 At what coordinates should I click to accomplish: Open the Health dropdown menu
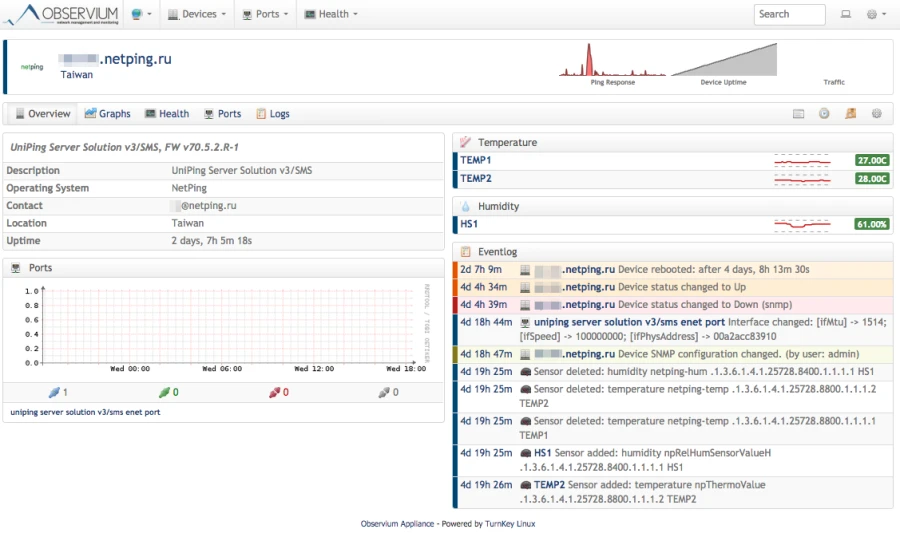[x=331, y=14]
